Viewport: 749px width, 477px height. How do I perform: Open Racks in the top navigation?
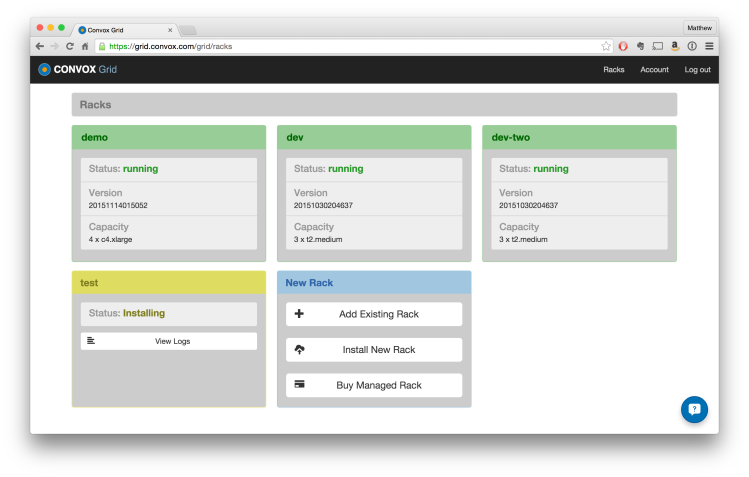click(x=613, y=70)
